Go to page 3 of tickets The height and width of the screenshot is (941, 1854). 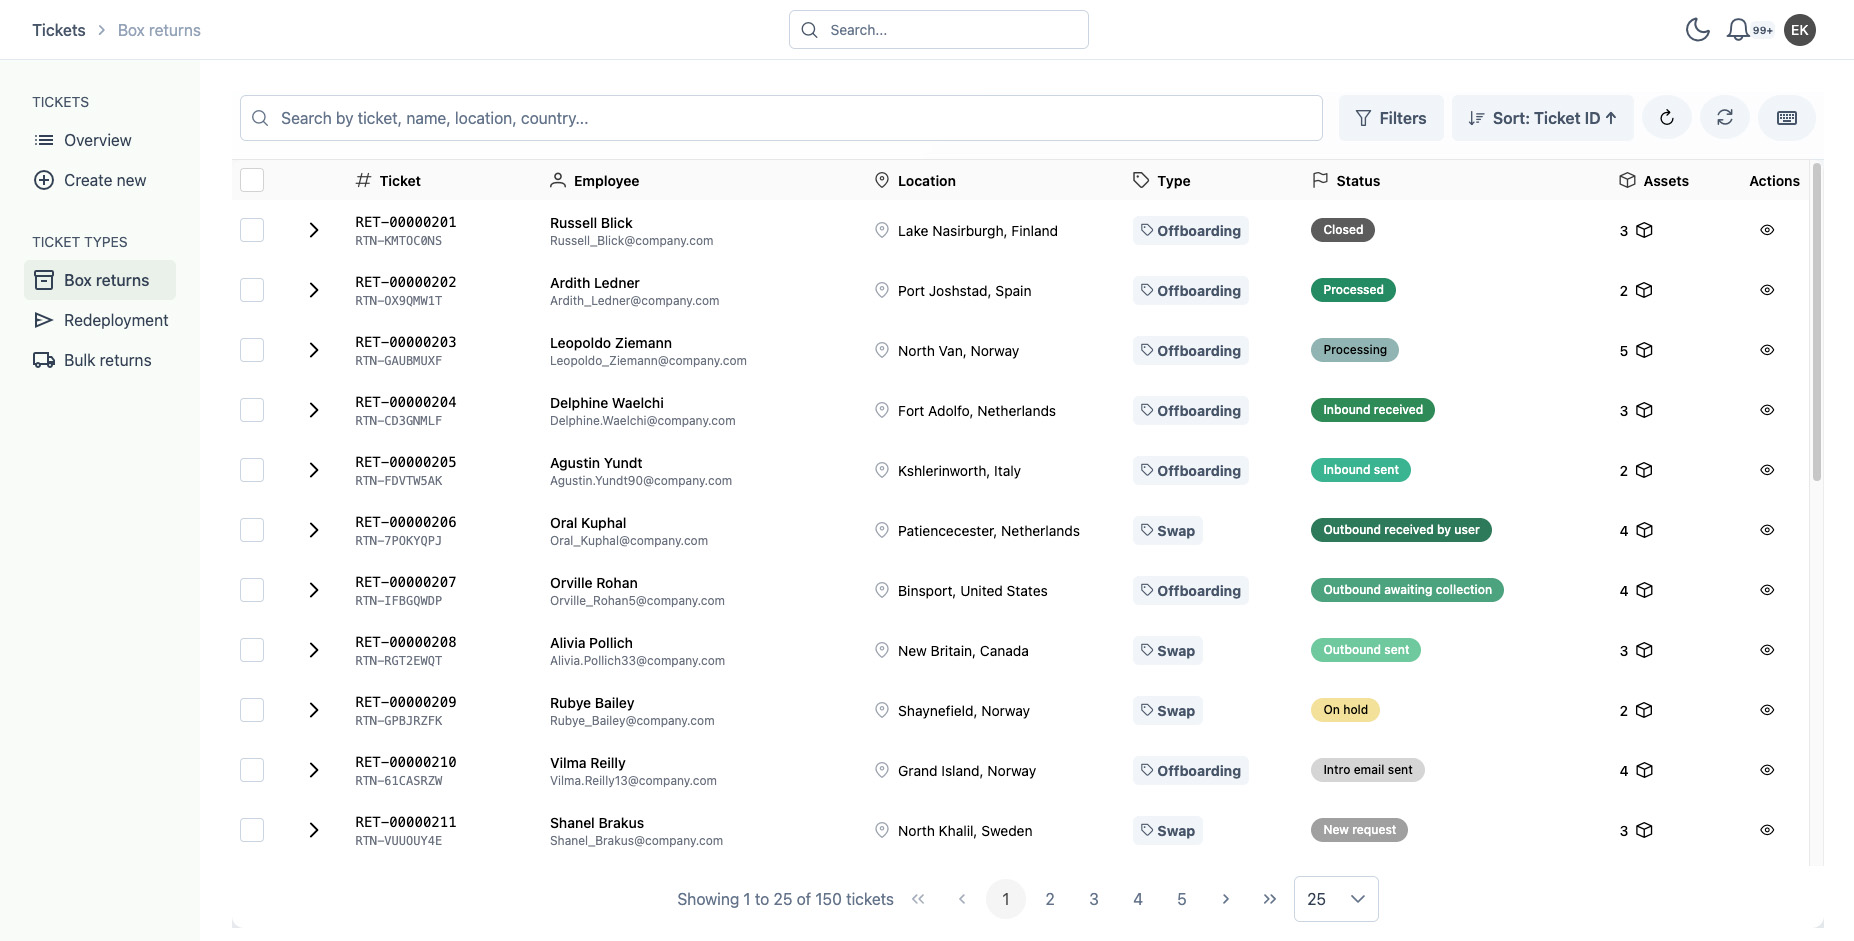[x=1093, y=899]
